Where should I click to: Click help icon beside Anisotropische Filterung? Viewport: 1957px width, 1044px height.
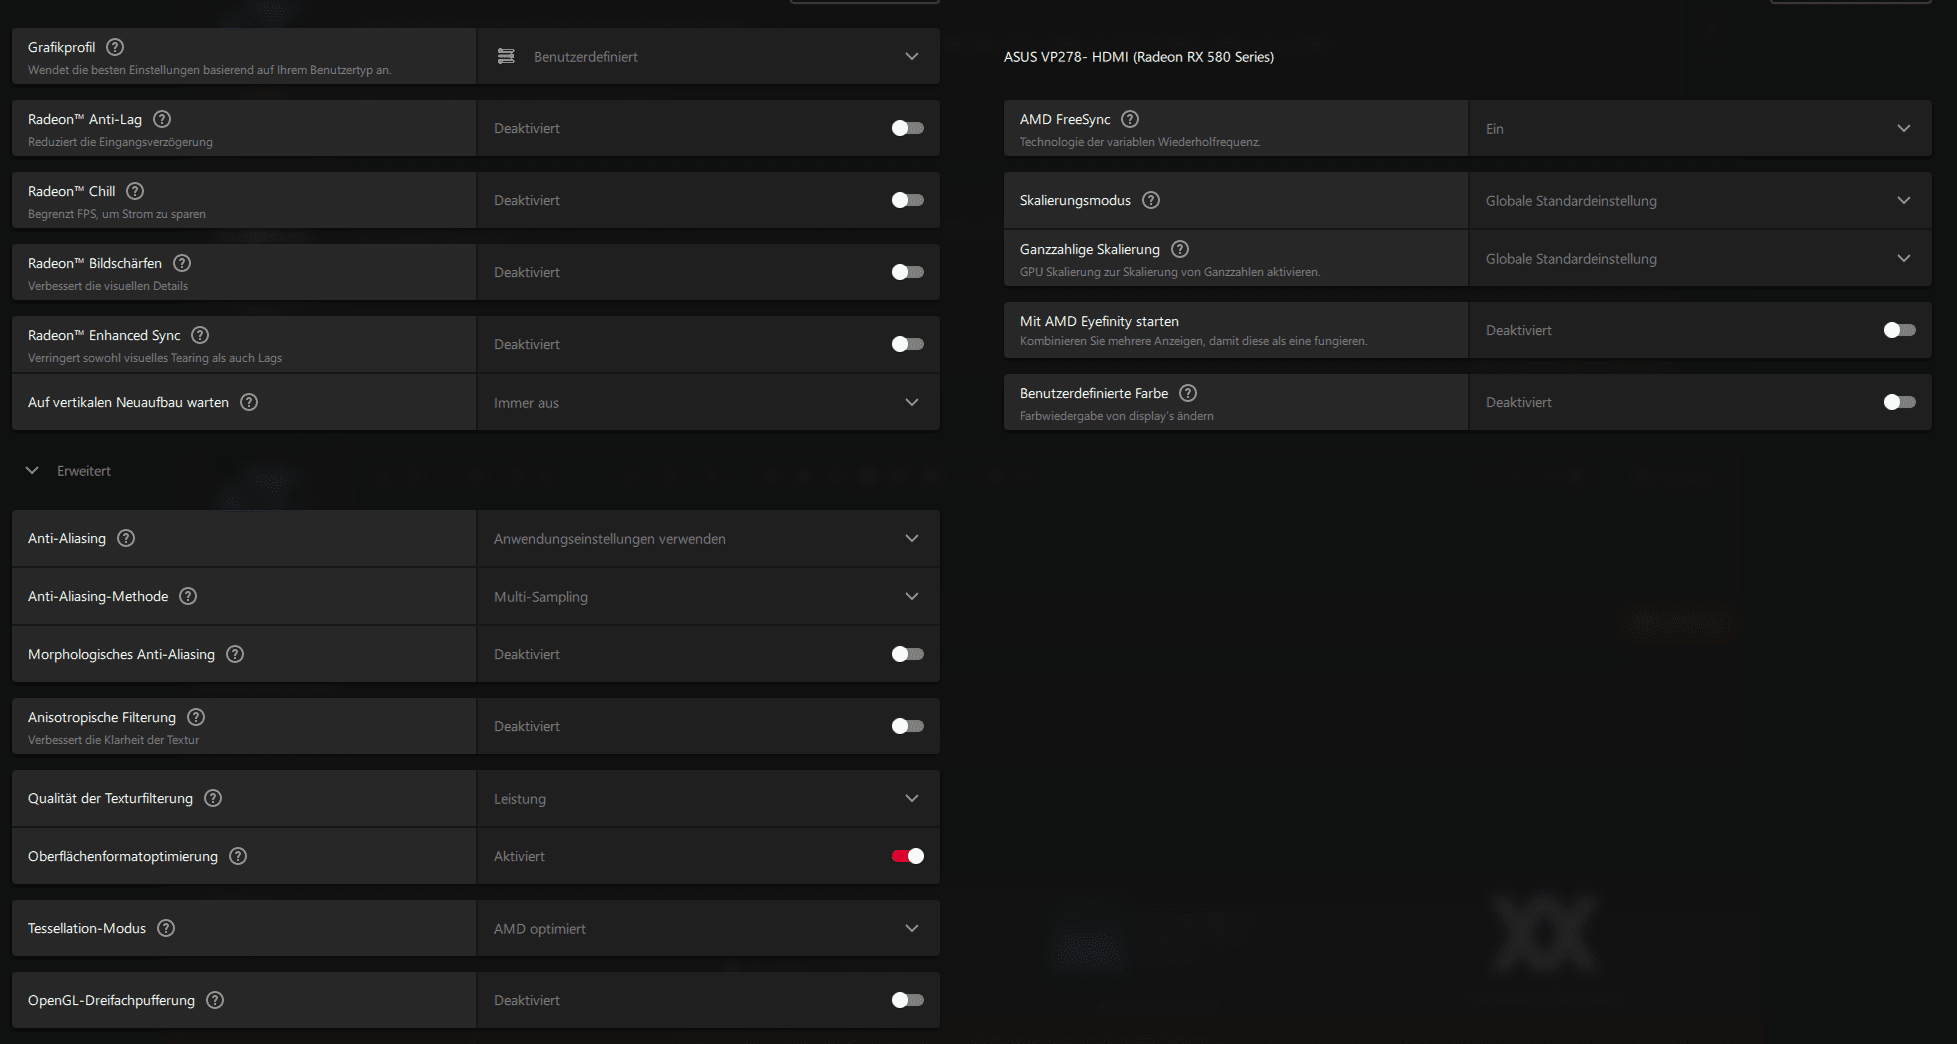(x=196, y=717)
